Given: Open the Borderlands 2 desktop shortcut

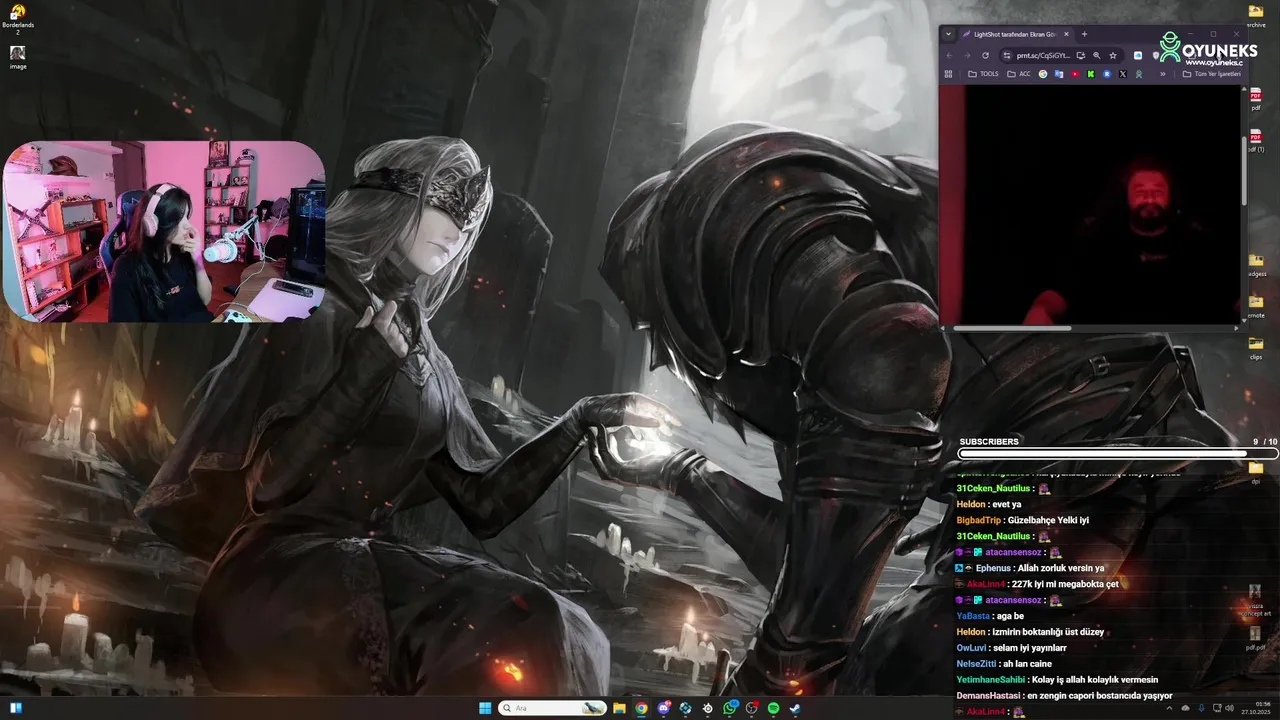Looking at the screenshot, I should pyautogui.click(x=17, y=18).
